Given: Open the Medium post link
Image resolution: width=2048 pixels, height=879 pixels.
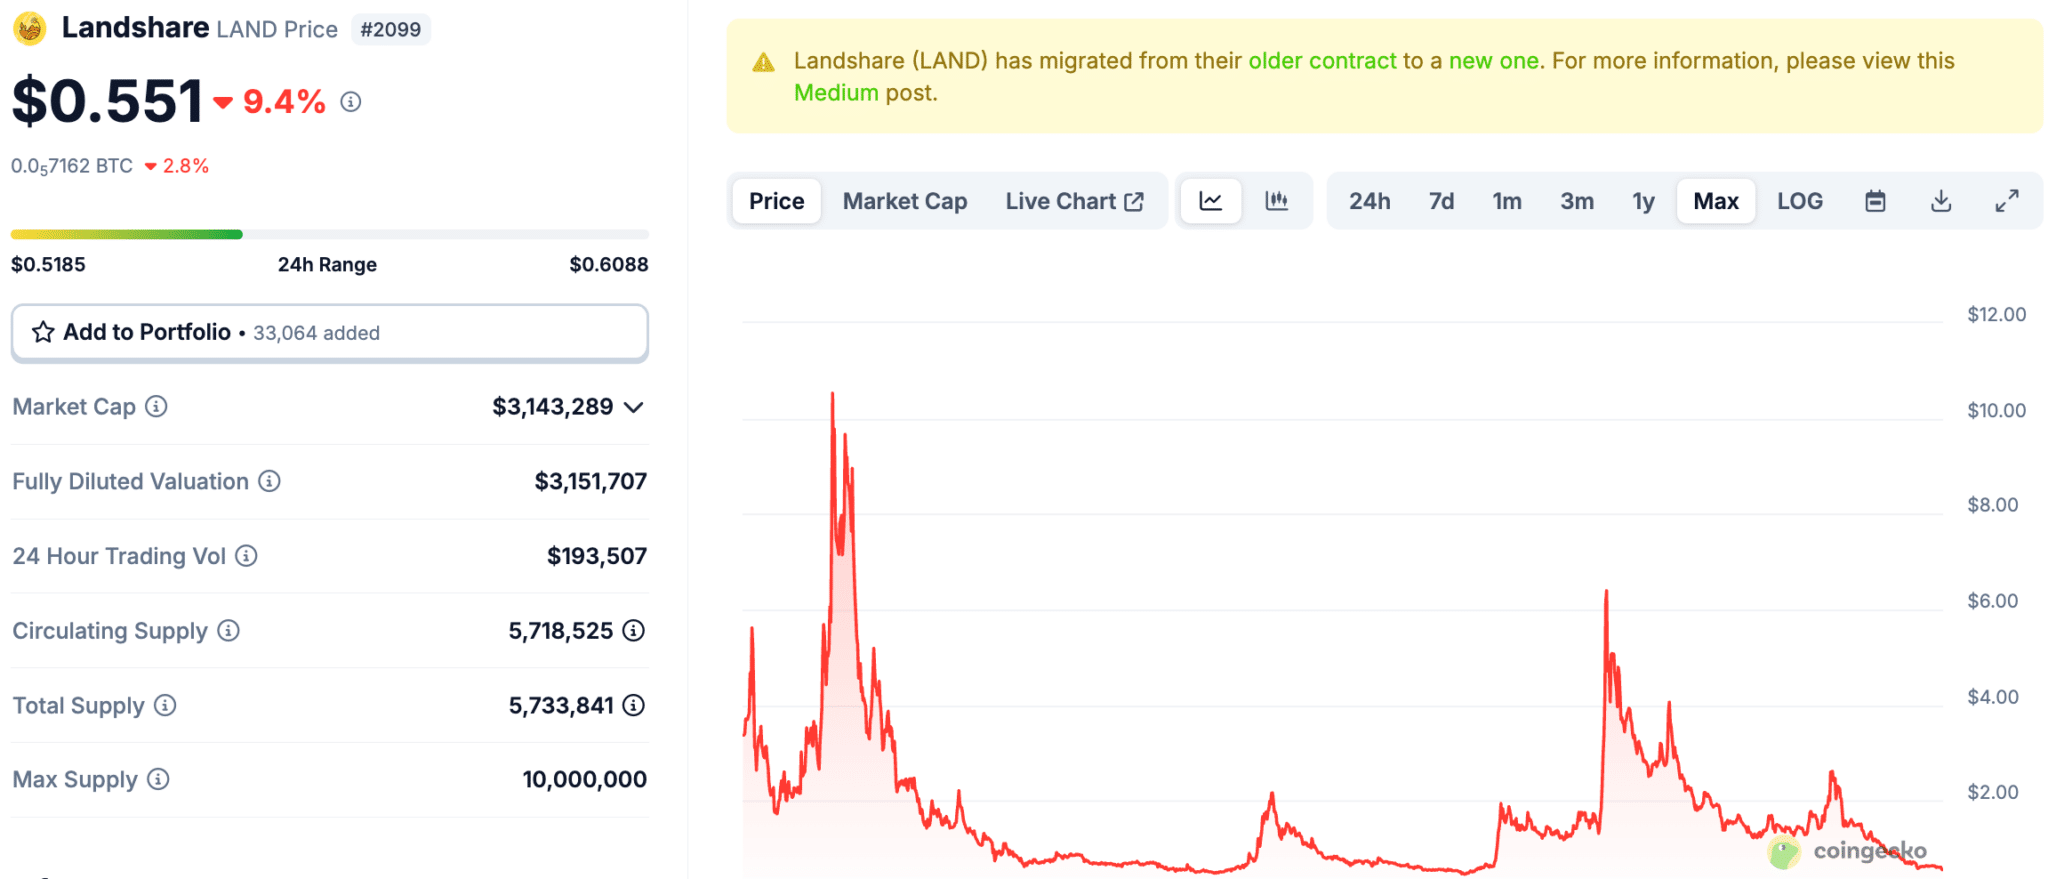Looking at the screenshot, I should coord(836,93).
